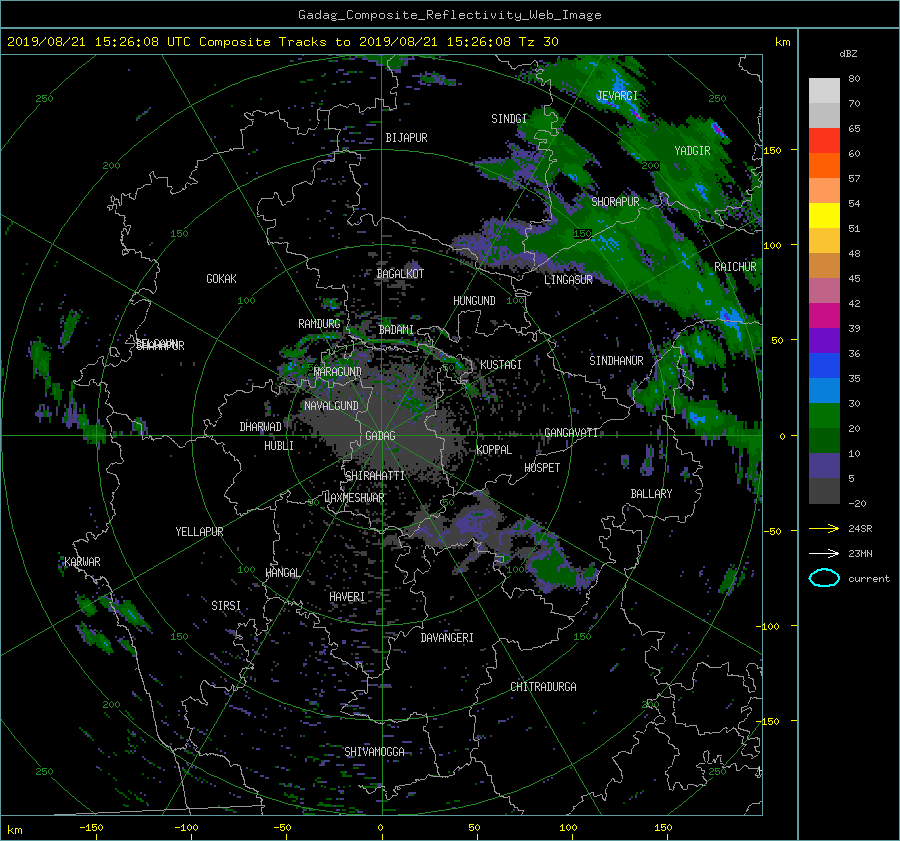Click the NARAGUND city label
Image resolution: width=900 pixels, height=841 pixels.
[x=338, y=372]
